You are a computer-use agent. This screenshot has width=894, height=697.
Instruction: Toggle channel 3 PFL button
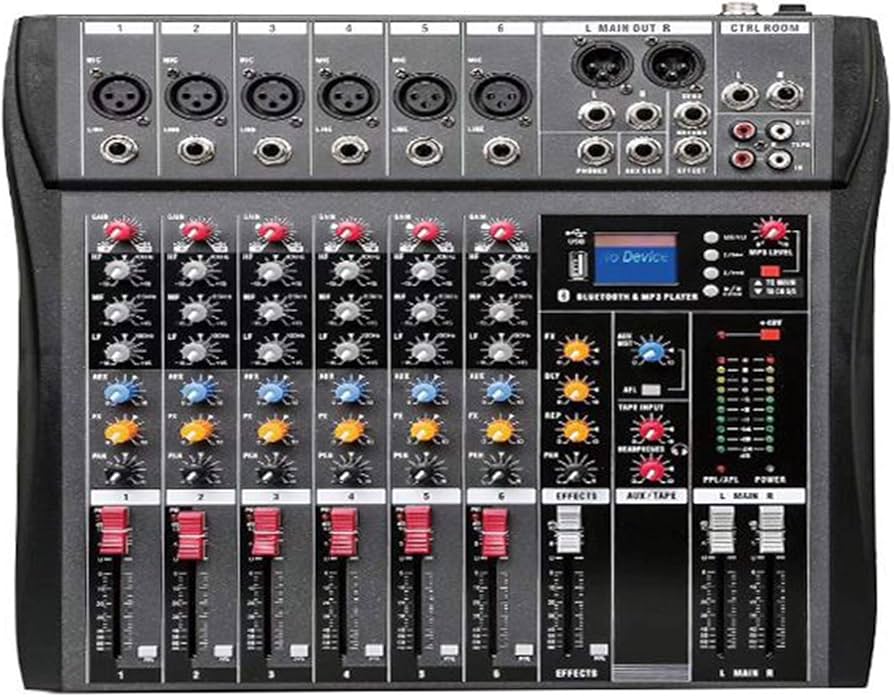299,651
